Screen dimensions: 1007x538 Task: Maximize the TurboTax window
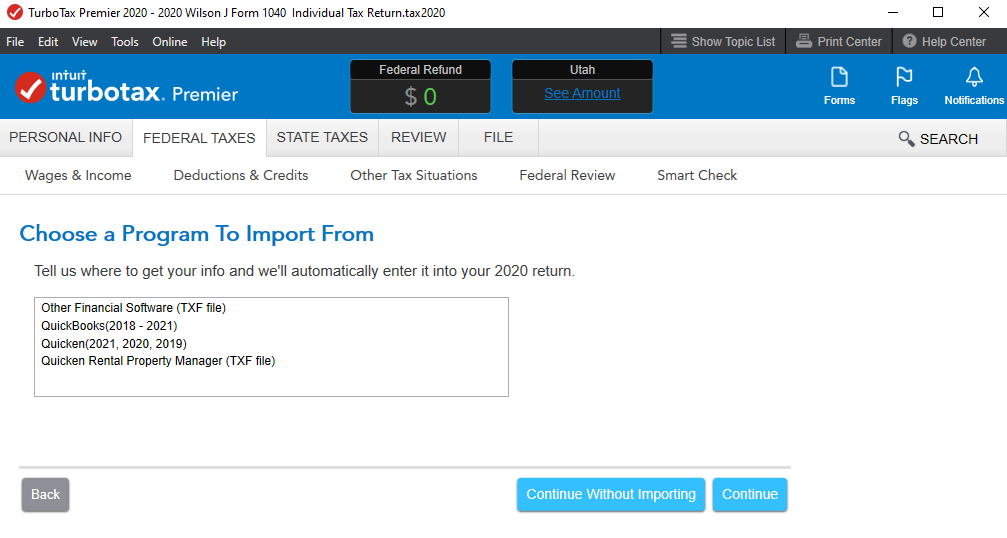pyautogui.click(x=938, y=12)
